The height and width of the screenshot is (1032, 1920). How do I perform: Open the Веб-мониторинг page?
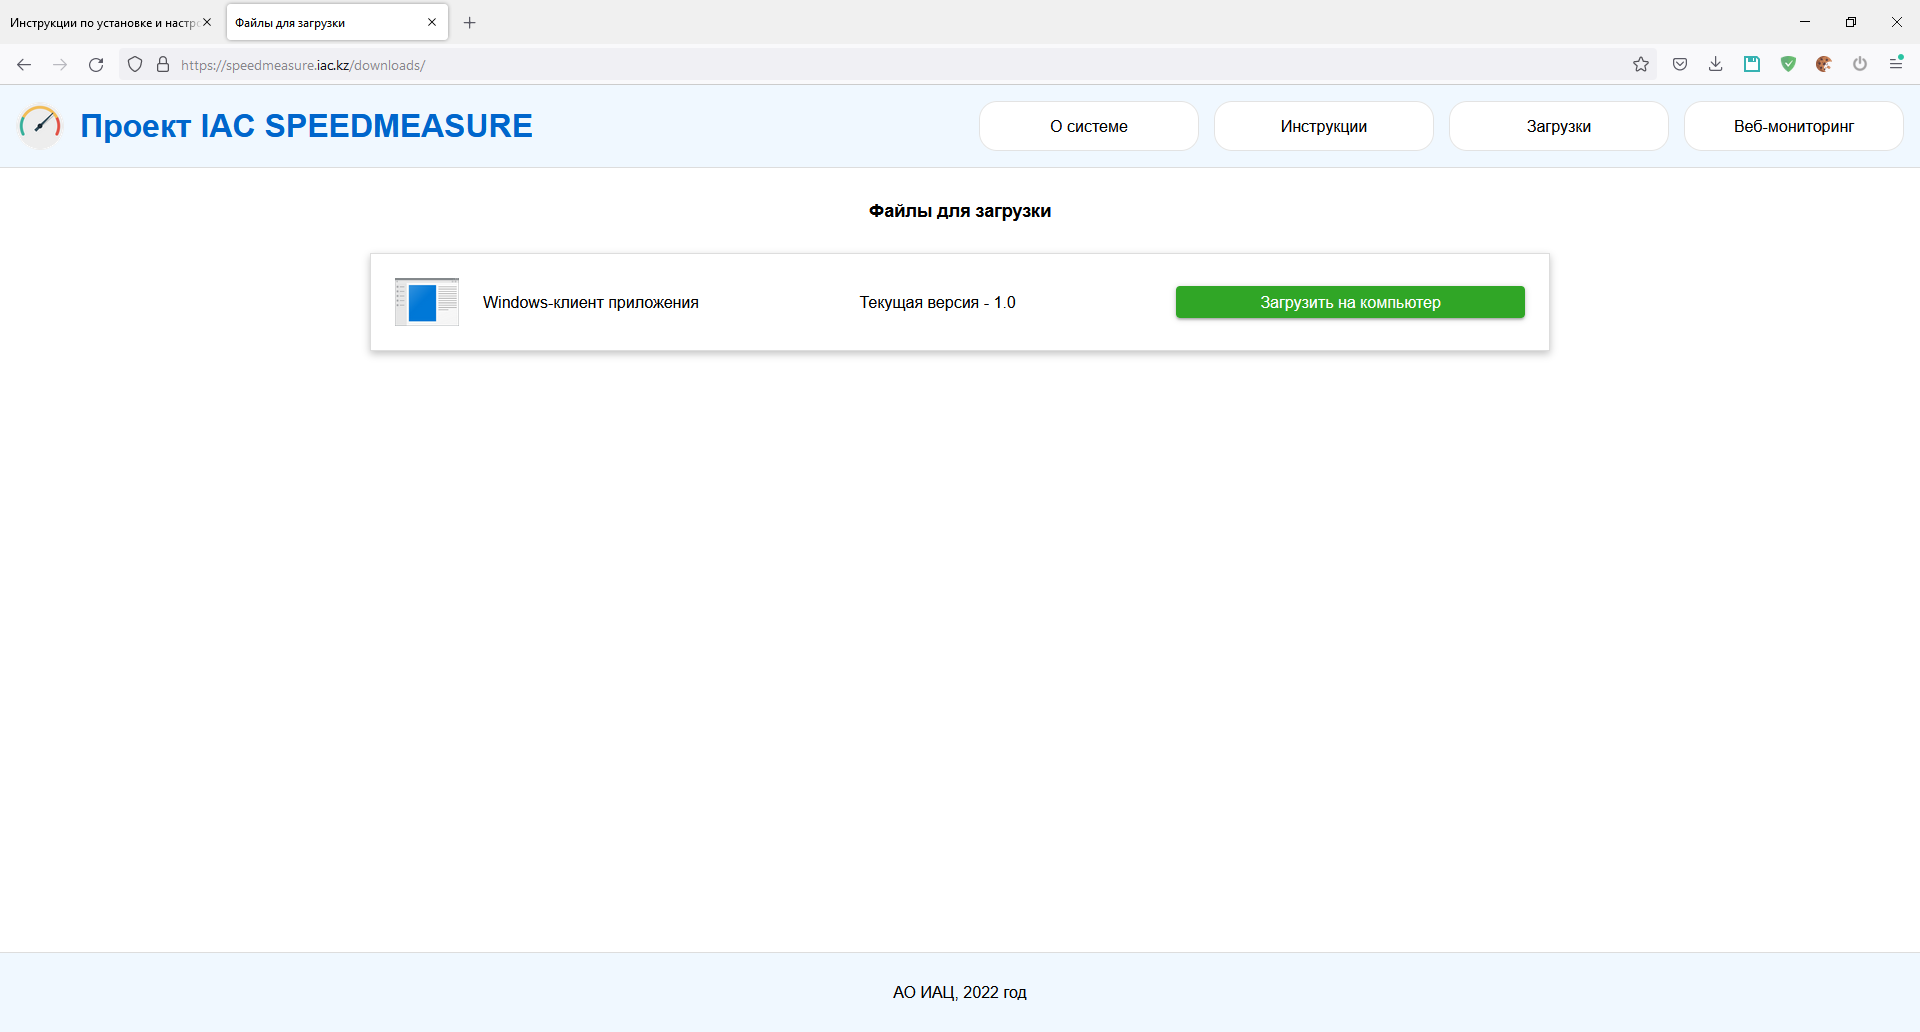(1794, 126)
